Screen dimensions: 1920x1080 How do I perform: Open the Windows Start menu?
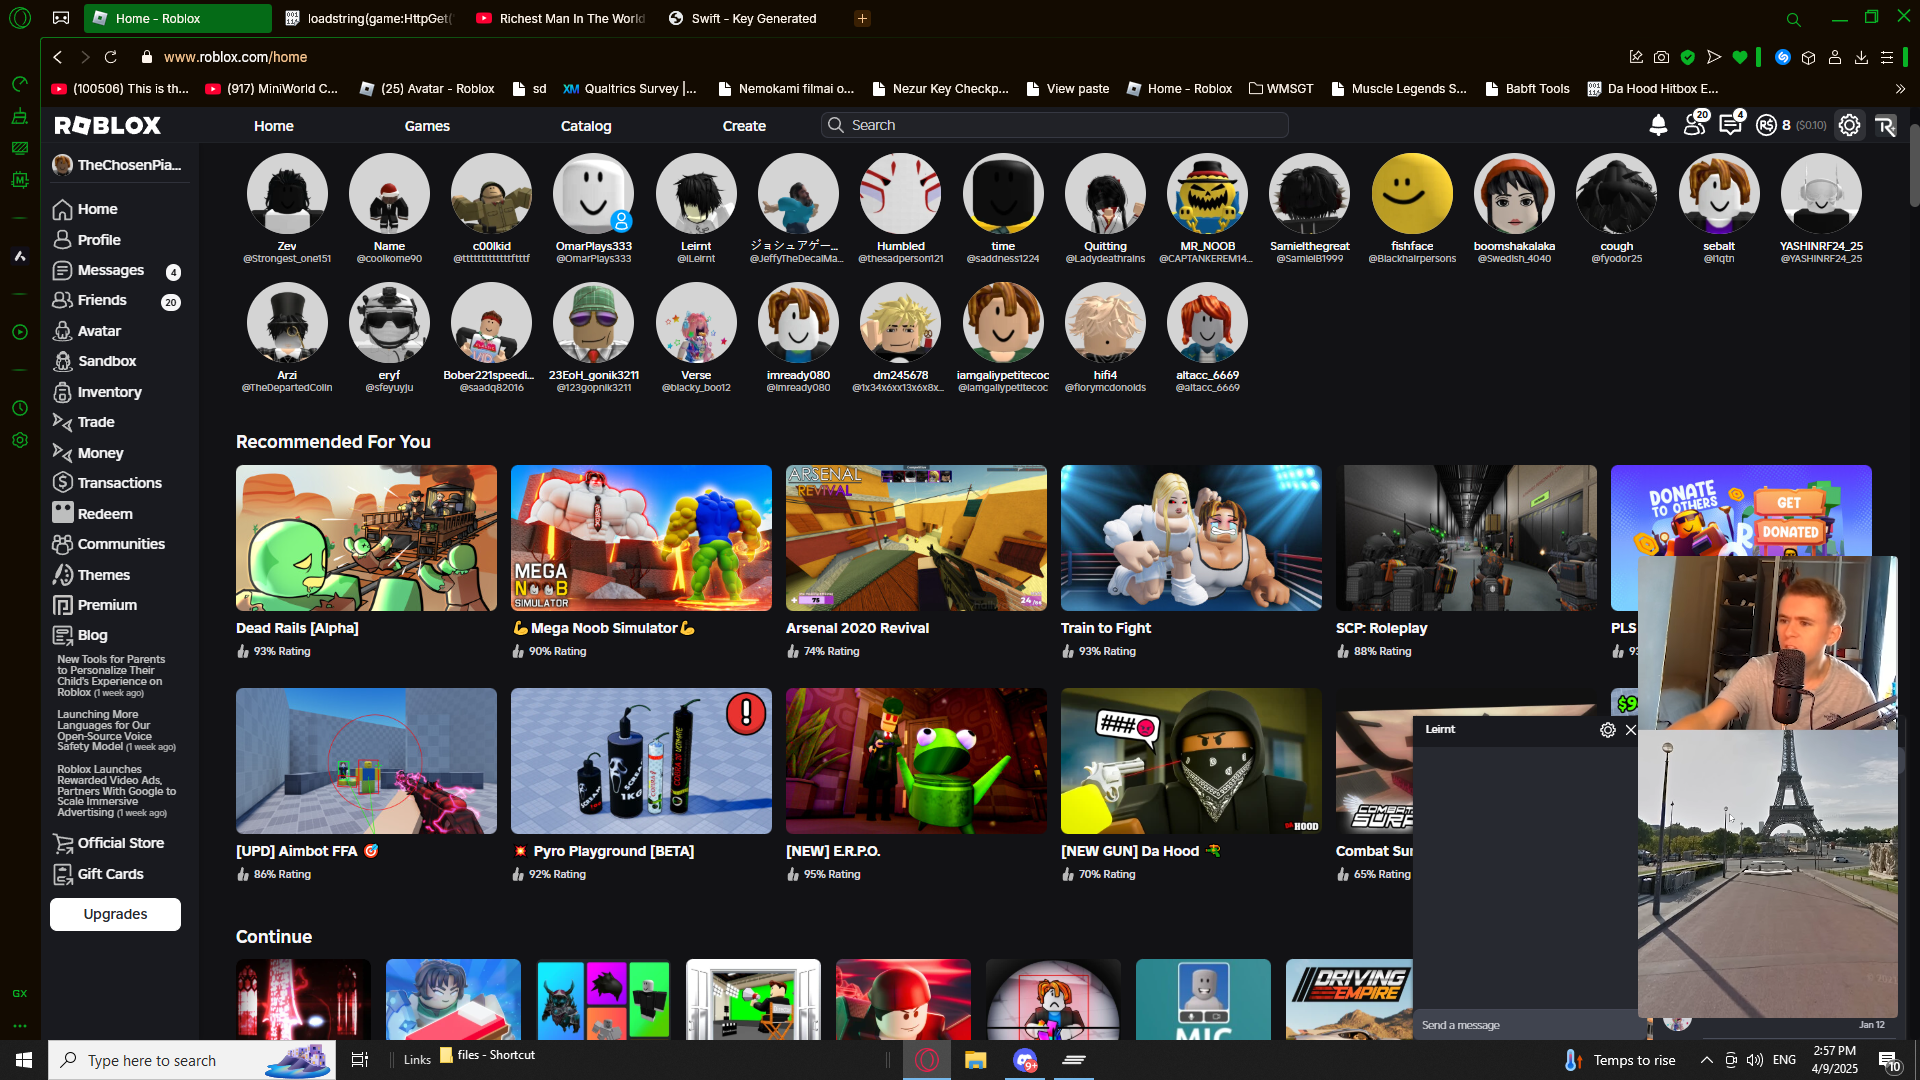pos(24,1060)
